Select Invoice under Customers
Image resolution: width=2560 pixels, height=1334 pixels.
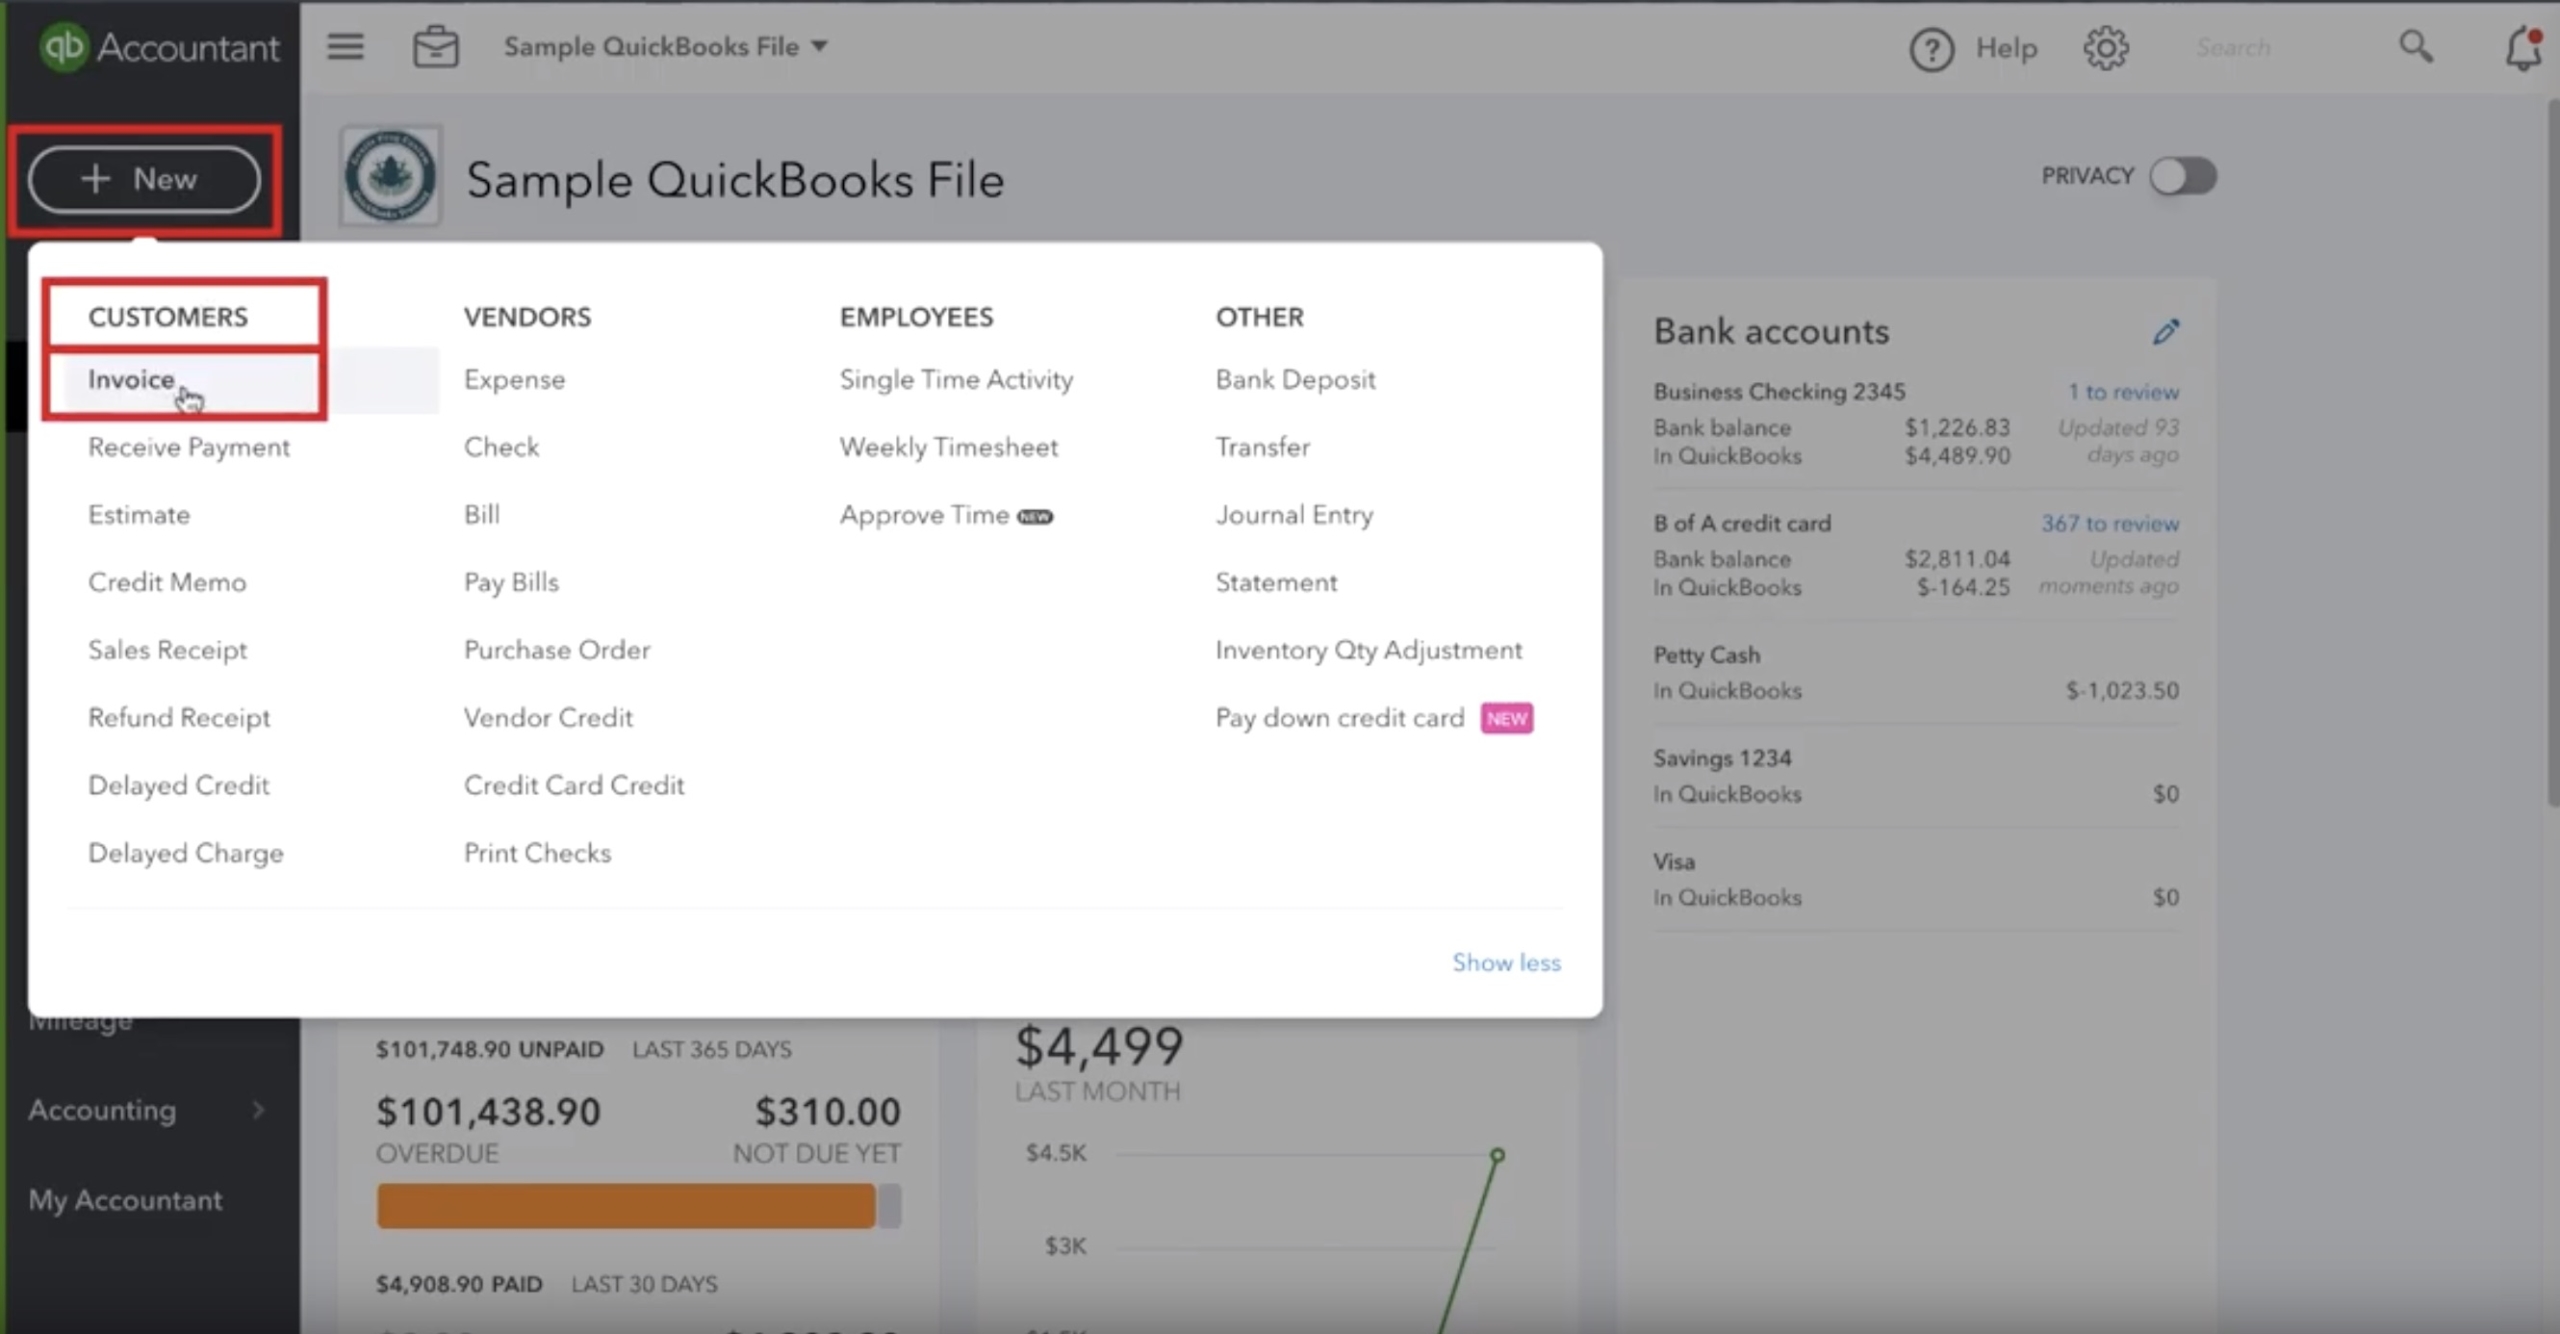[131, 380]
